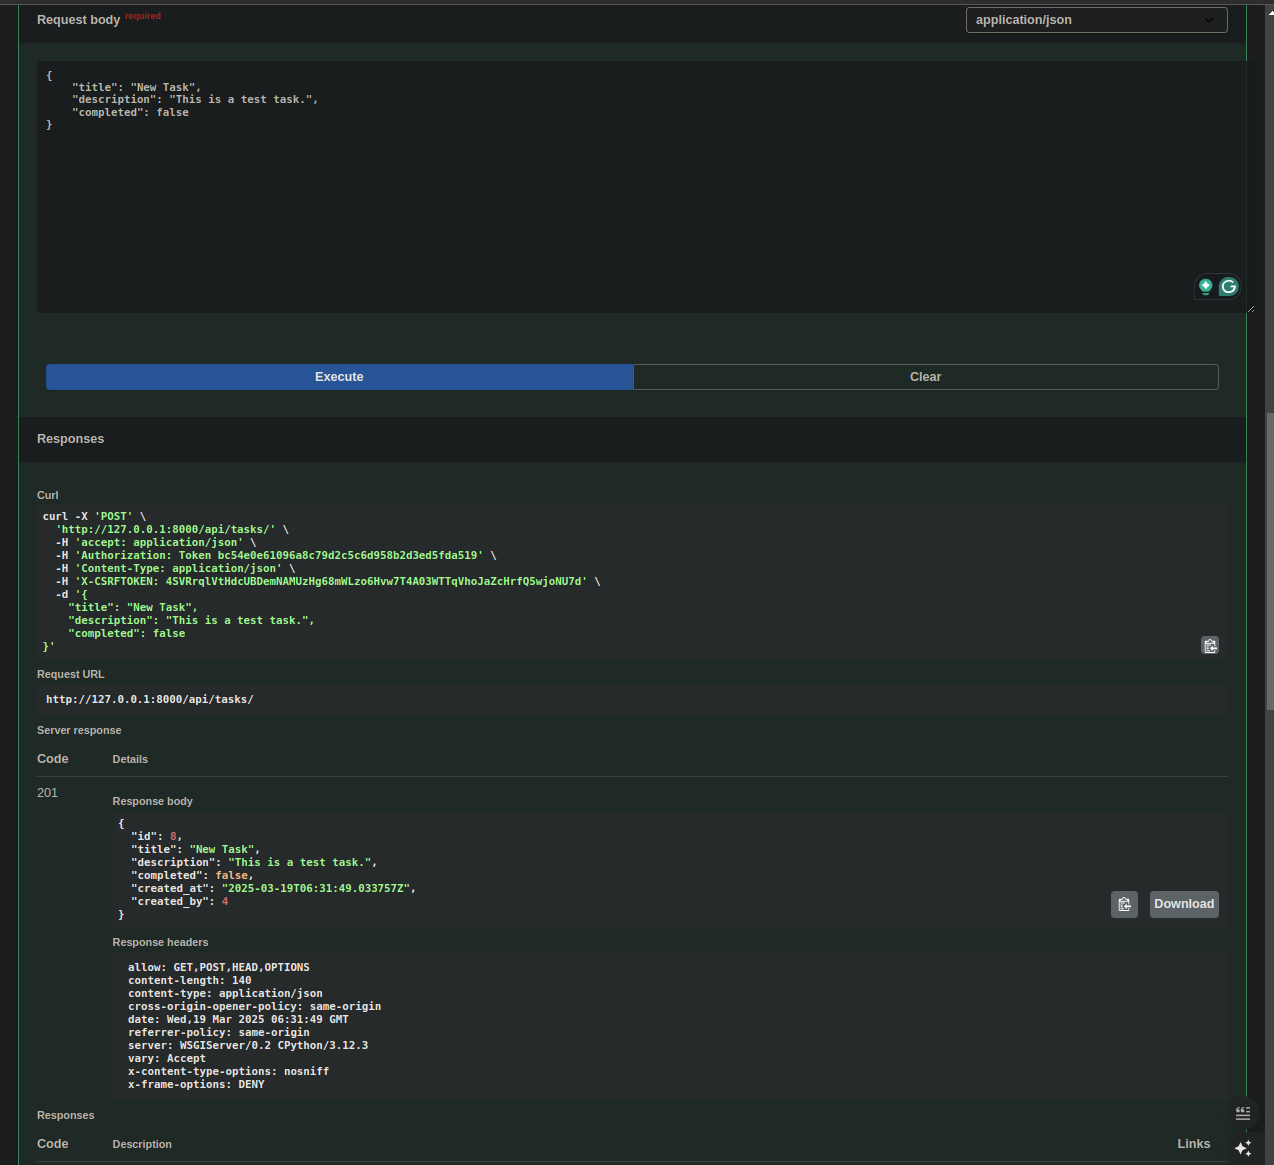Click the quote list icon at bottom right
This screenshot has height=1165, width=1274.
coord(1243,1113)
